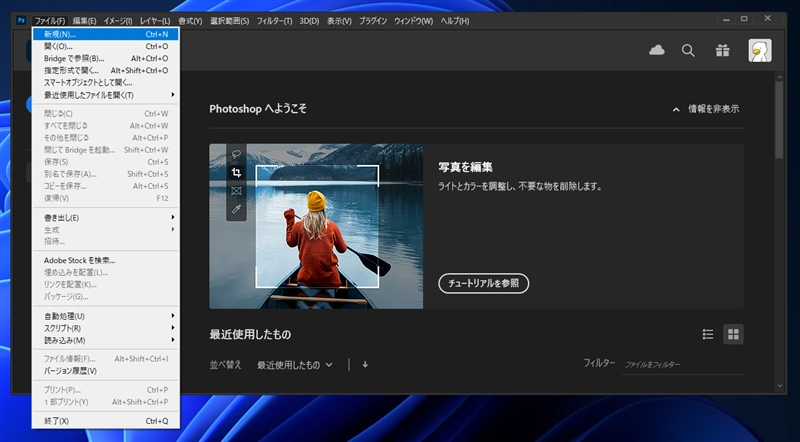Click the Photoshop へようこそ heading

point(258,109)
